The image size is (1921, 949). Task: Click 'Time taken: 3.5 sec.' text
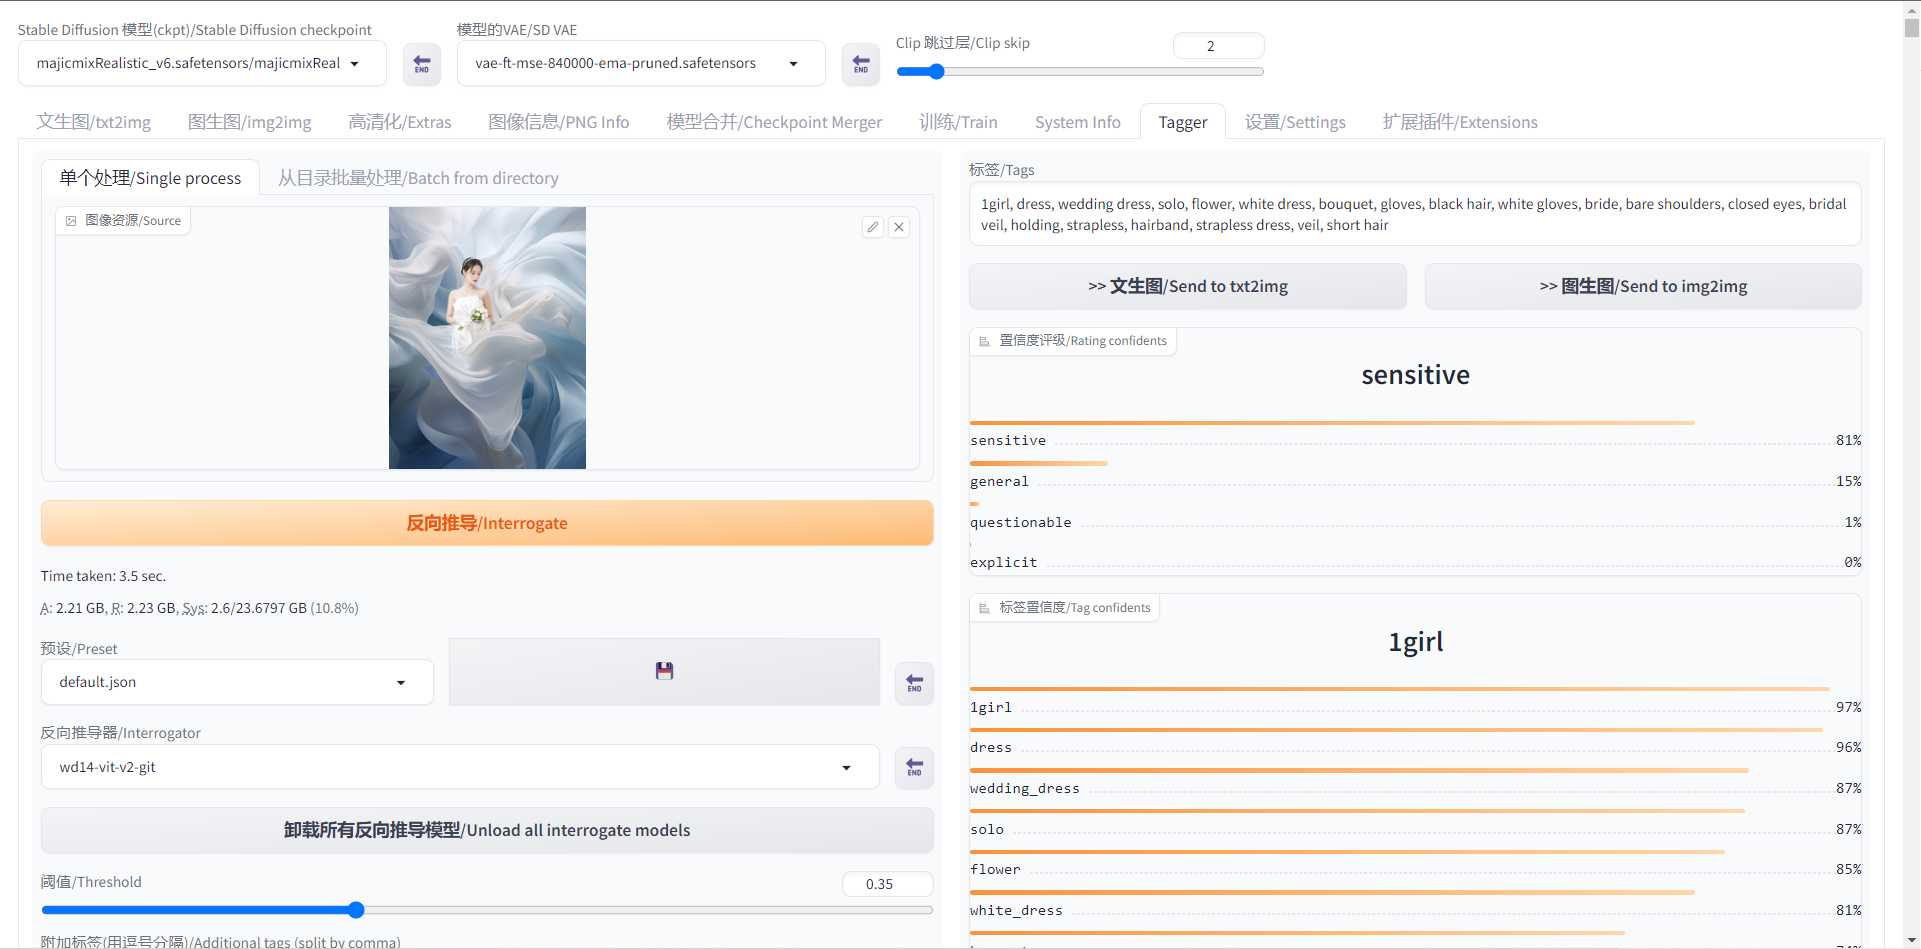click(103, 576)
